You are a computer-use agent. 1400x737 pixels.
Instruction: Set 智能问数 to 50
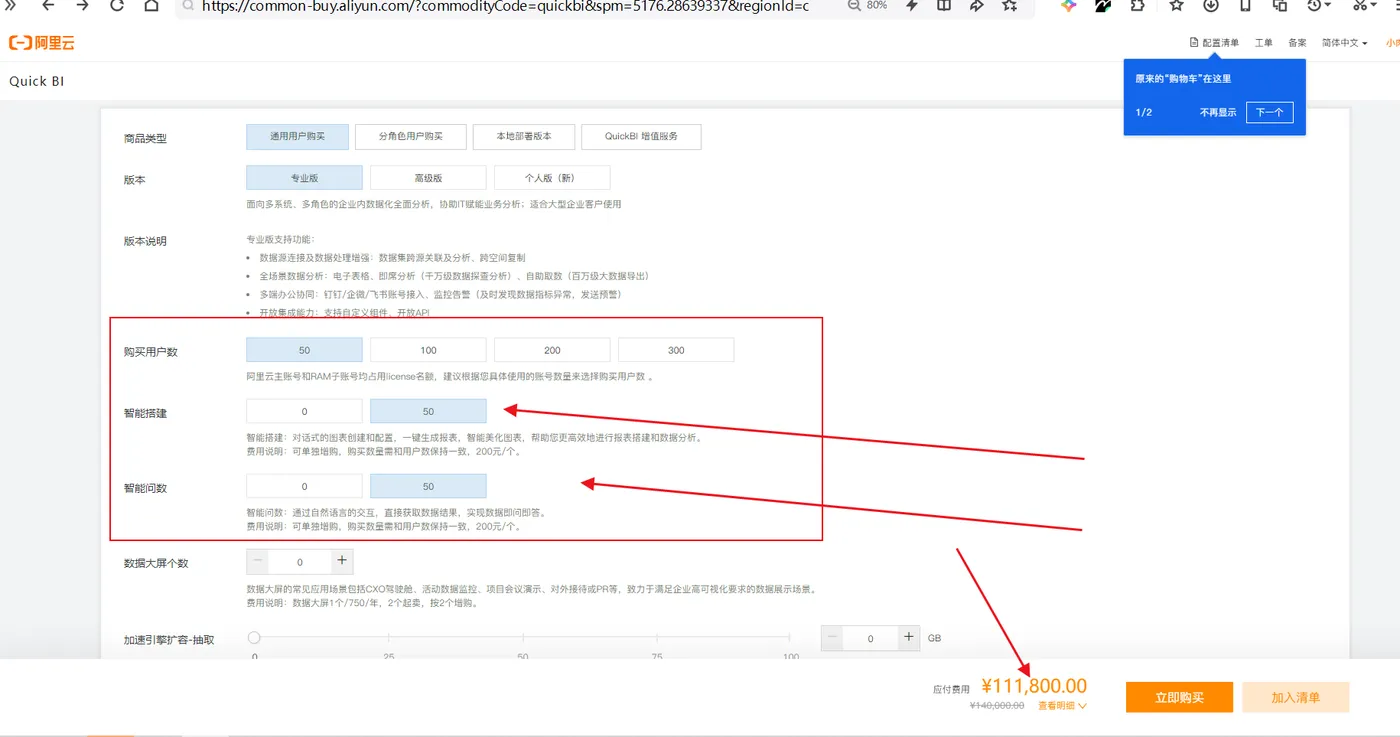pos(428,486)
